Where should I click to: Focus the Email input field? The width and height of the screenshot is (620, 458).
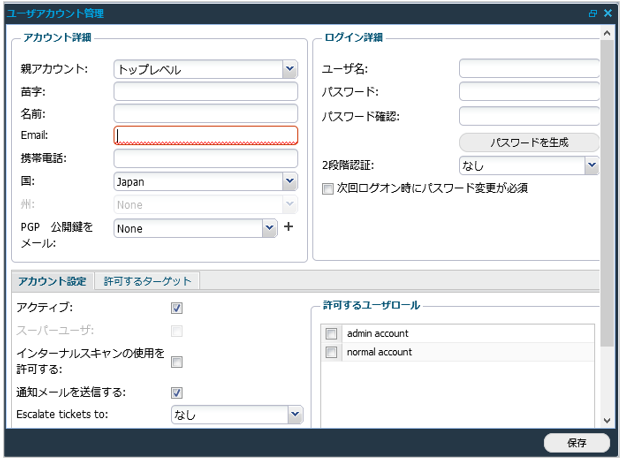click(x=206, y=135)
